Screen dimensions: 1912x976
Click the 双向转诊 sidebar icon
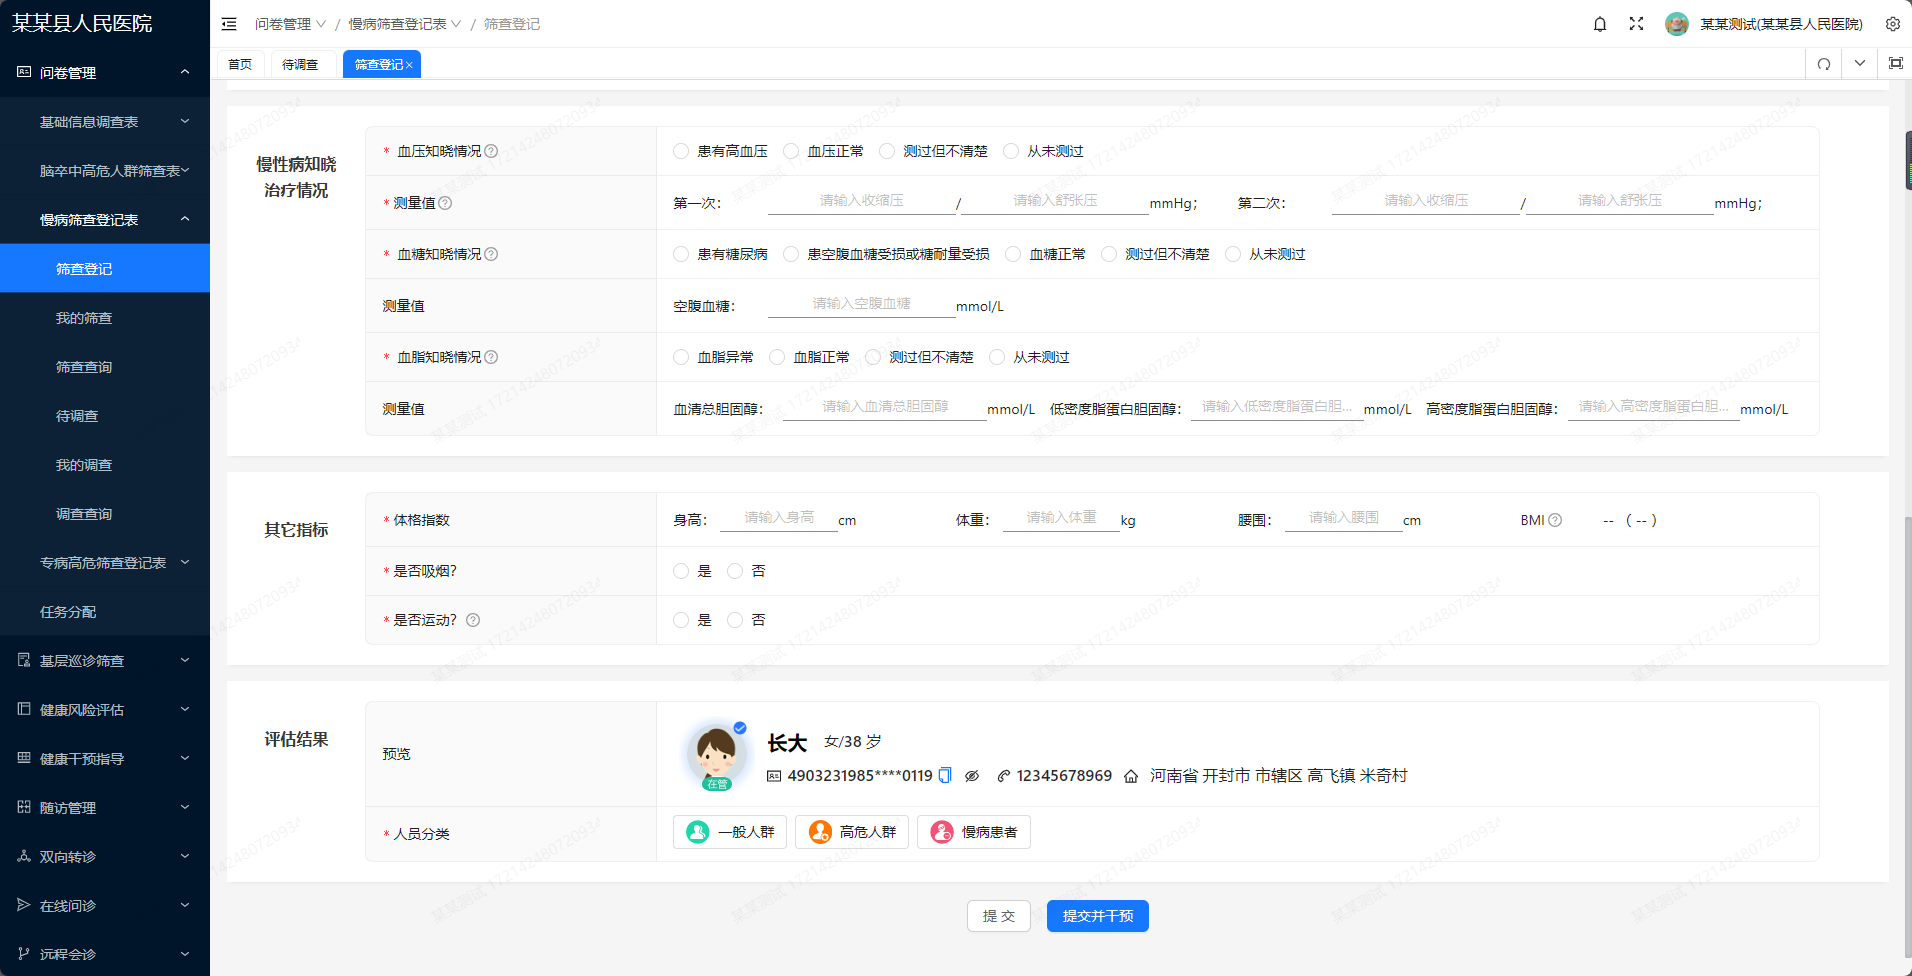24,856
